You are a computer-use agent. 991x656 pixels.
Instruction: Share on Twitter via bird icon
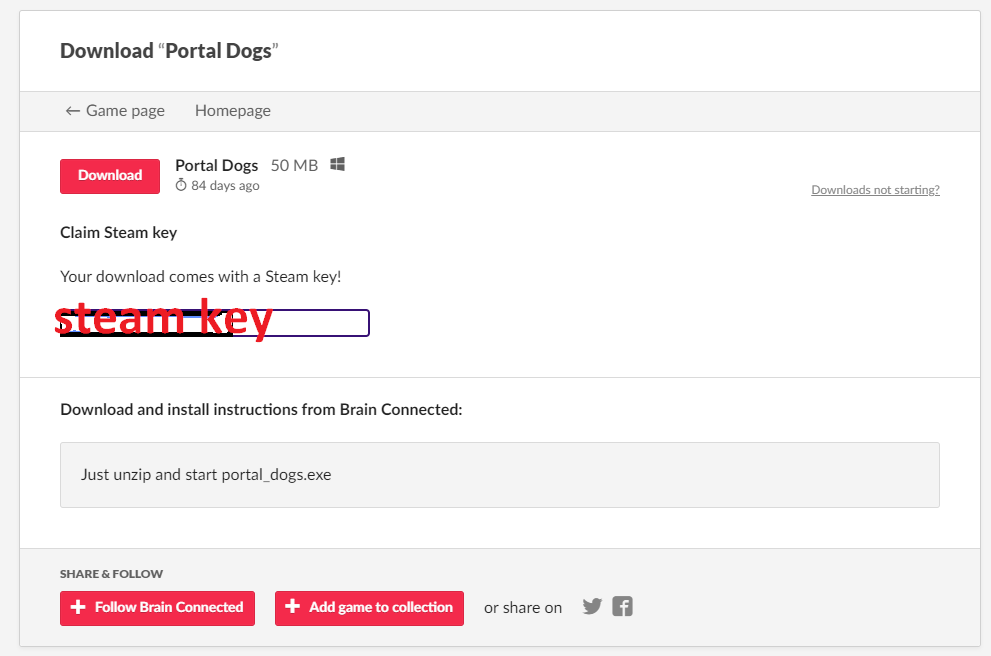click(592, 607)
